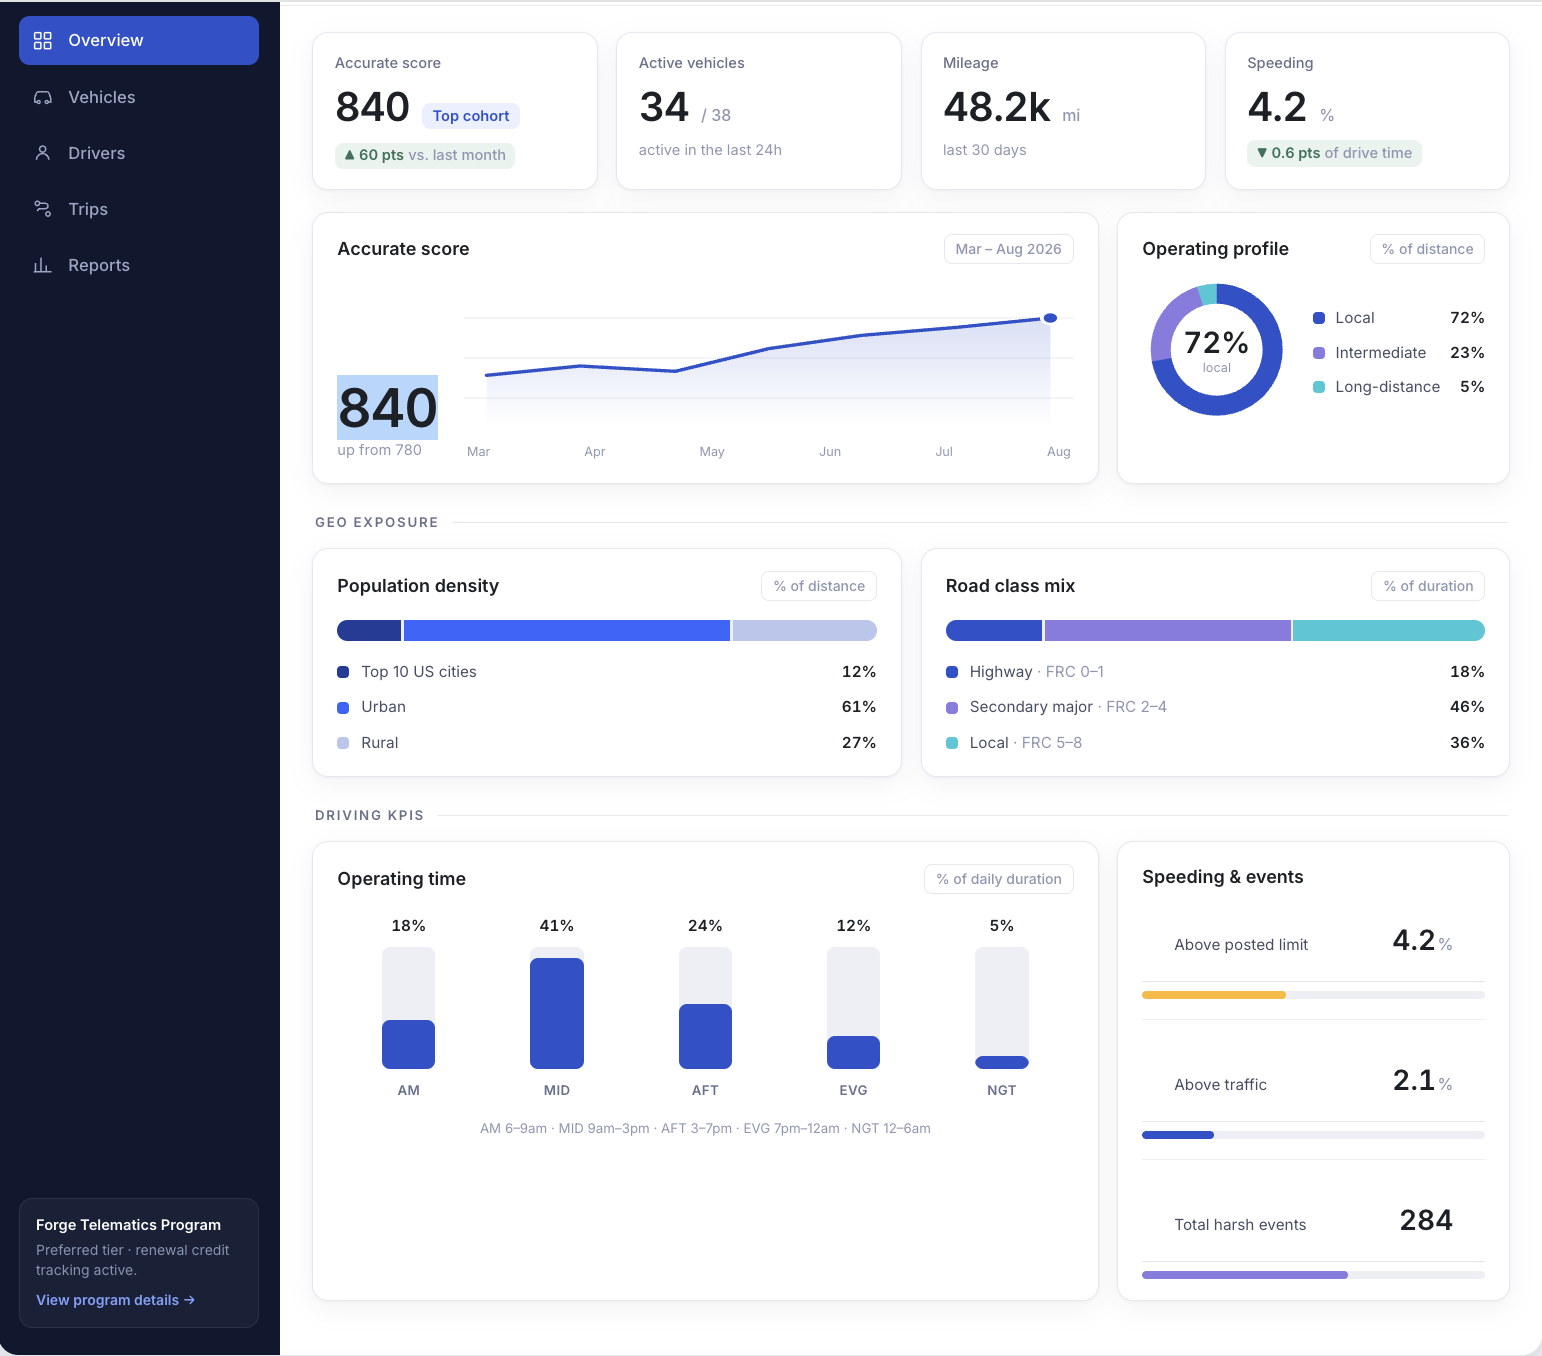Click the Highway segment of the Road class bar
1542x1356 pixels.
tap(994, 630)
